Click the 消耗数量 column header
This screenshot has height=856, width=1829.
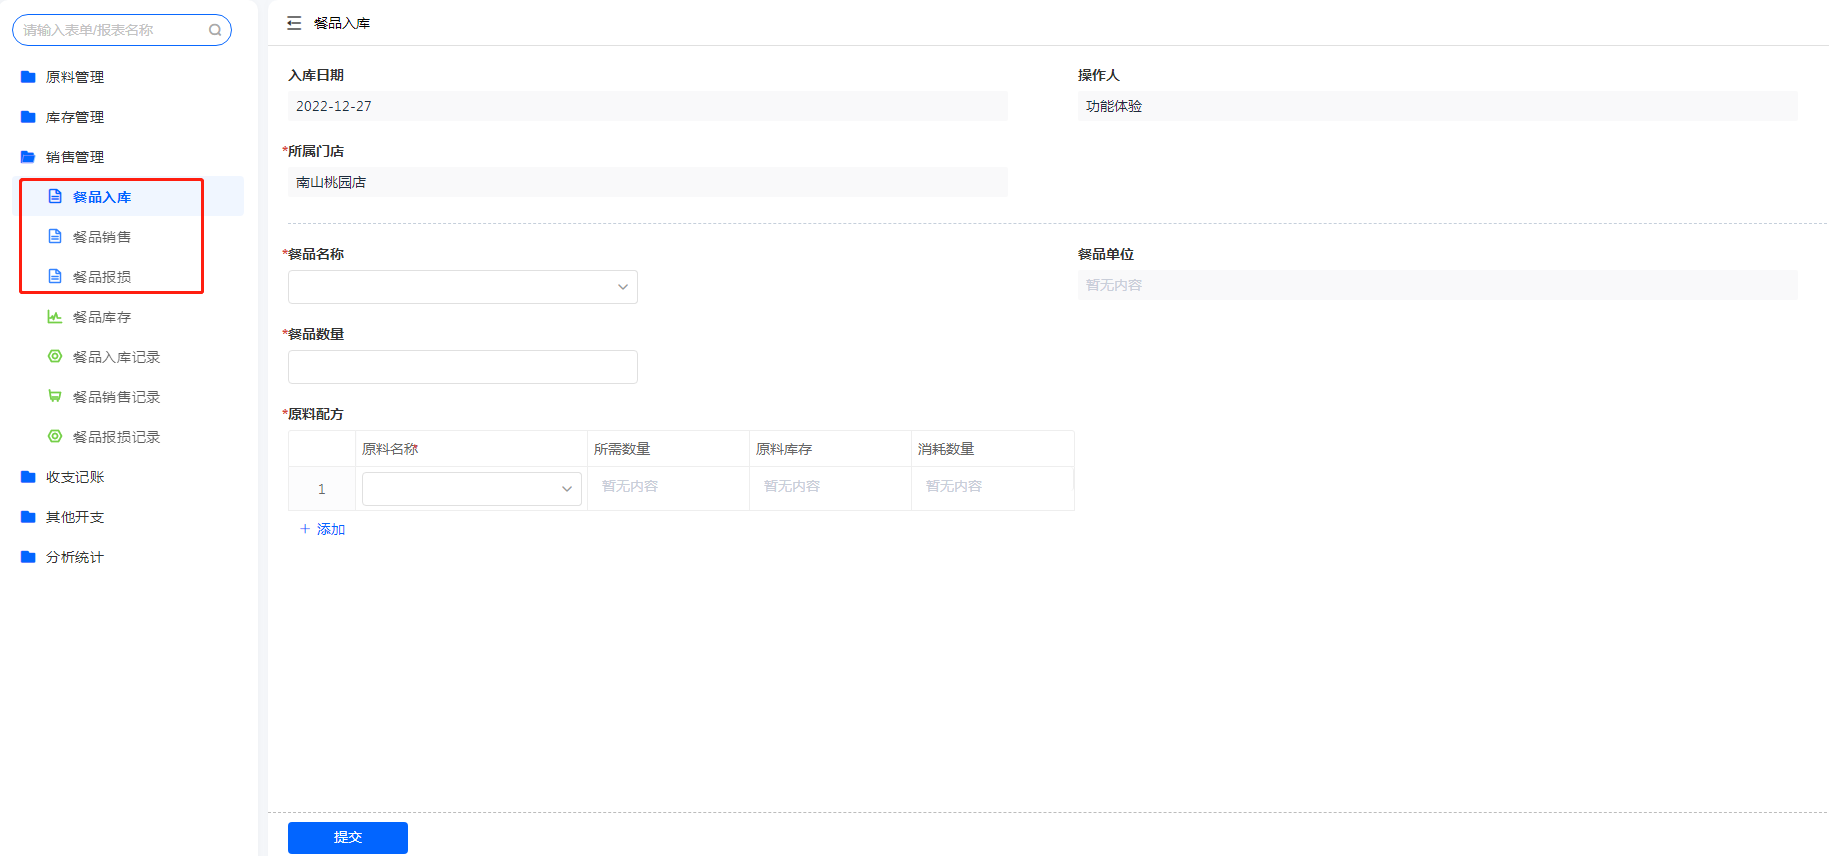(x=993, y=449)
